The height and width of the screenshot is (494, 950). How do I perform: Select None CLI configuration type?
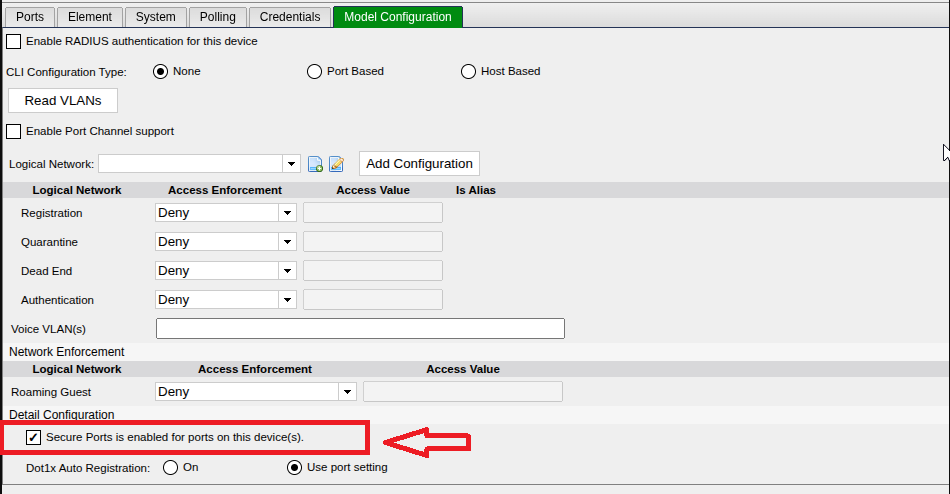[160, 72]
